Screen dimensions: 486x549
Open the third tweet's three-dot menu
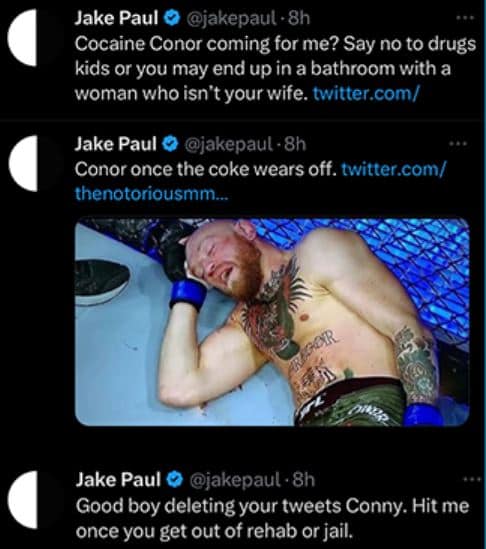(472, 479)
